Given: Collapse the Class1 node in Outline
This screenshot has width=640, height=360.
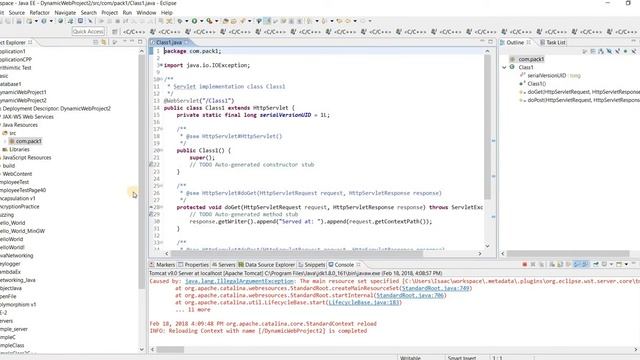Looking at the screenshot, I should coord(504,67).
